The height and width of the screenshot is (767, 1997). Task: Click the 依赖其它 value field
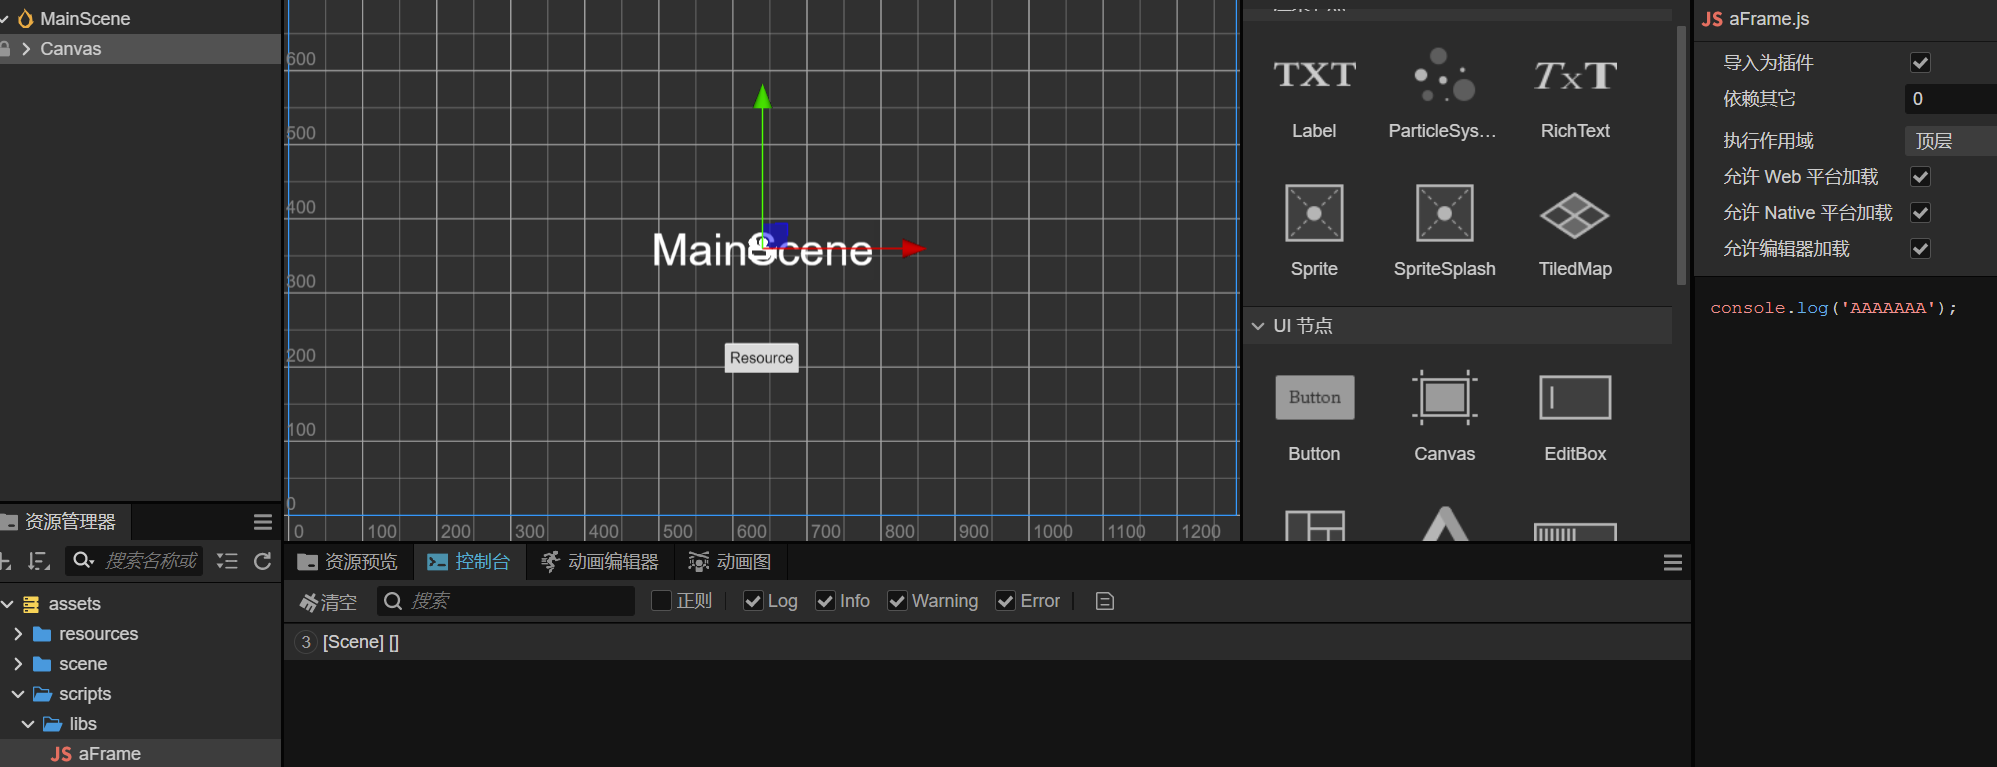(1950, 99)
